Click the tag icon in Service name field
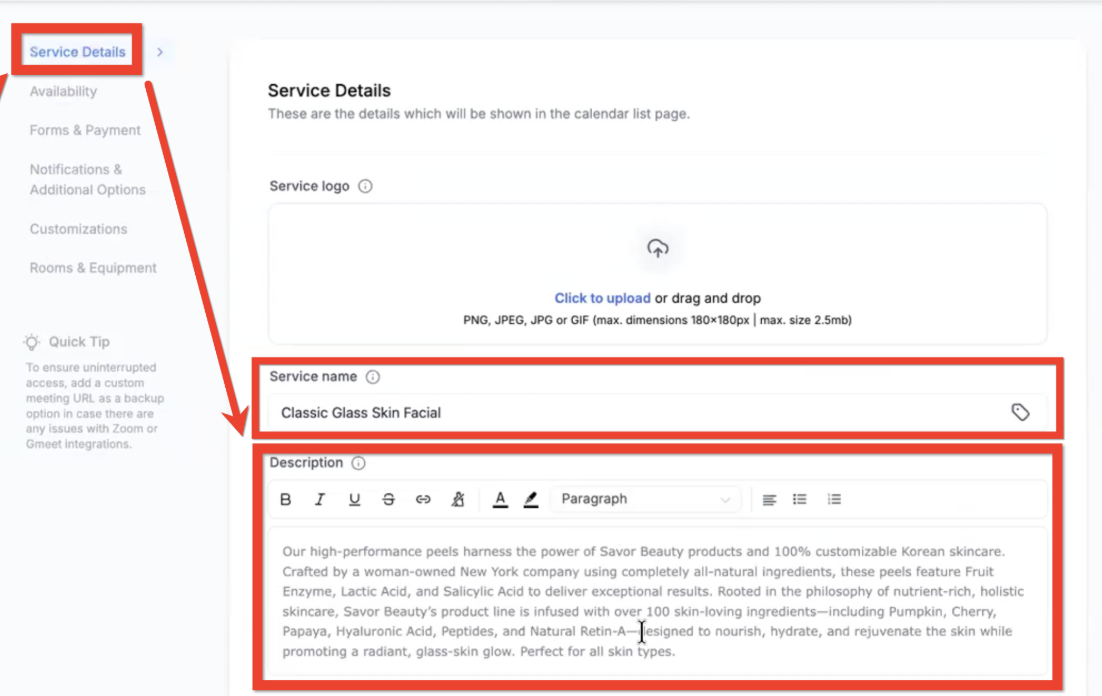Image resolution: width=1102 pixels, height=696 pixels. click(1020, 412)
